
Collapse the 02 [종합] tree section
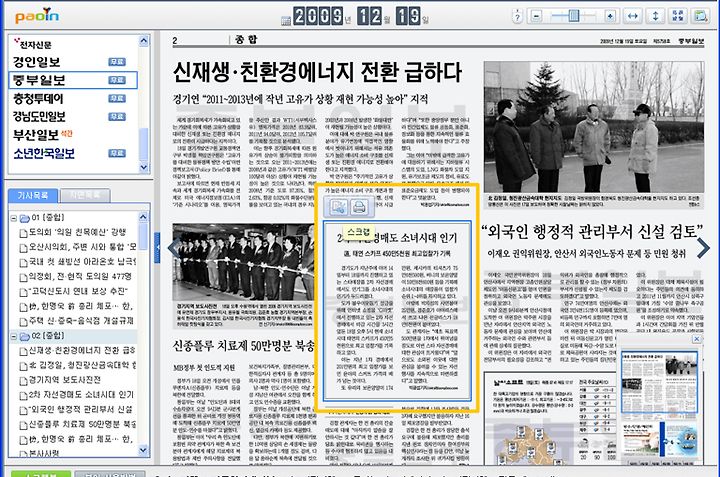click(x=14, y=337)
